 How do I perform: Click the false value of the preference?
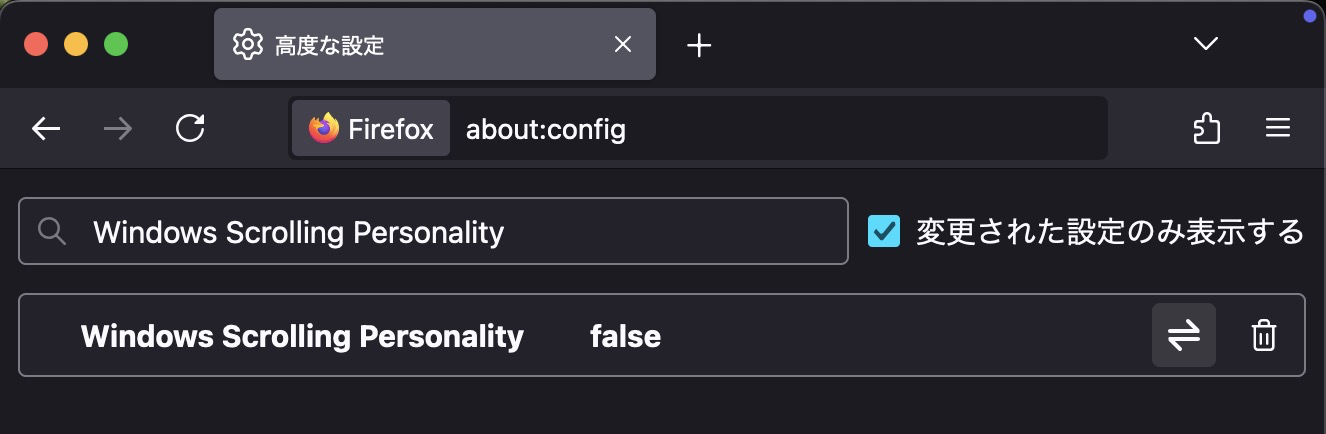625,337
